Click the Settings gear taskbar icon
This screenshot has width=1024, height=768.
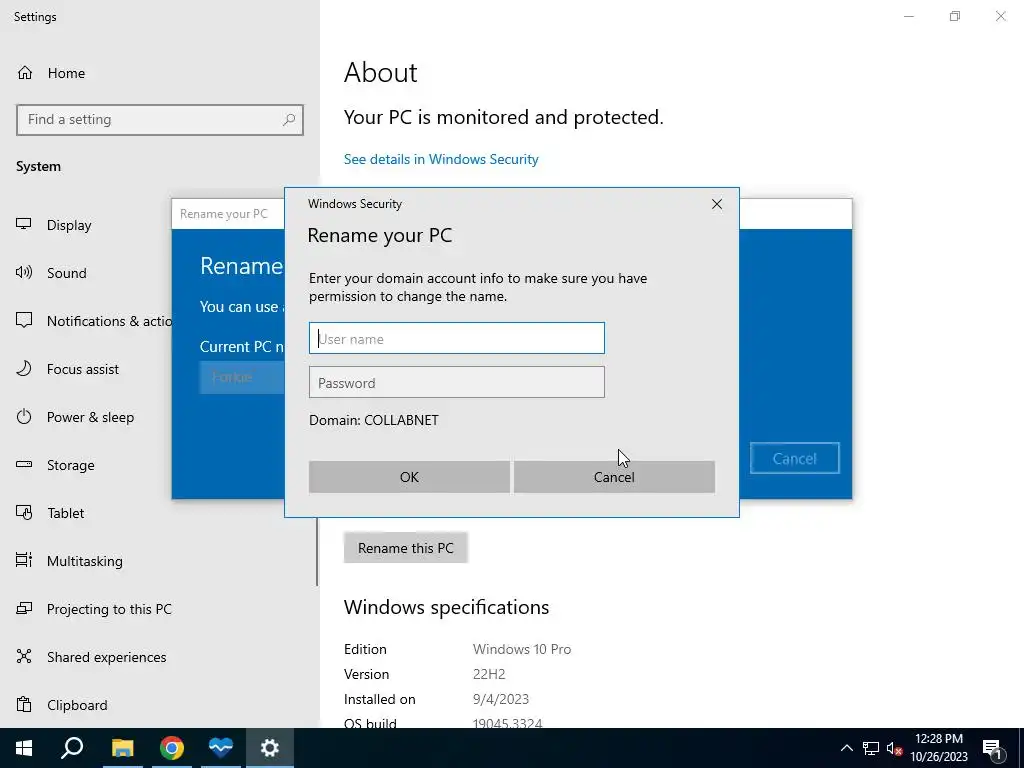(x=270, y=748)
